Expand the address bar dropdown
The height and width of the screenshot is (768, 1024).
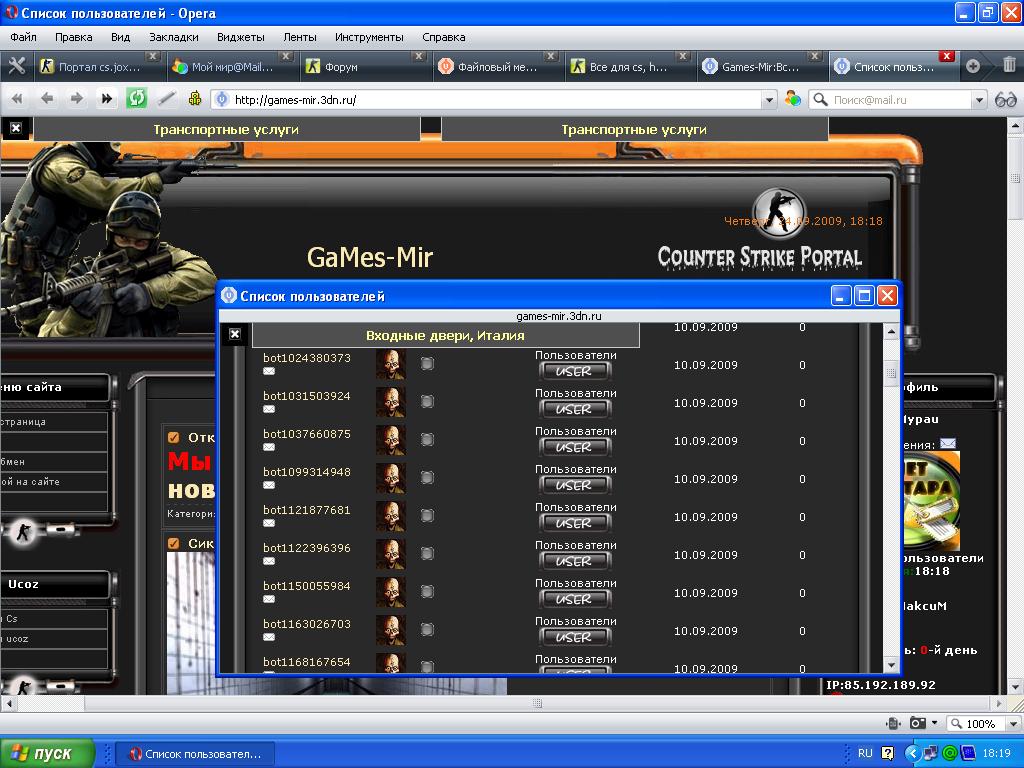click(x=769, y=100)
